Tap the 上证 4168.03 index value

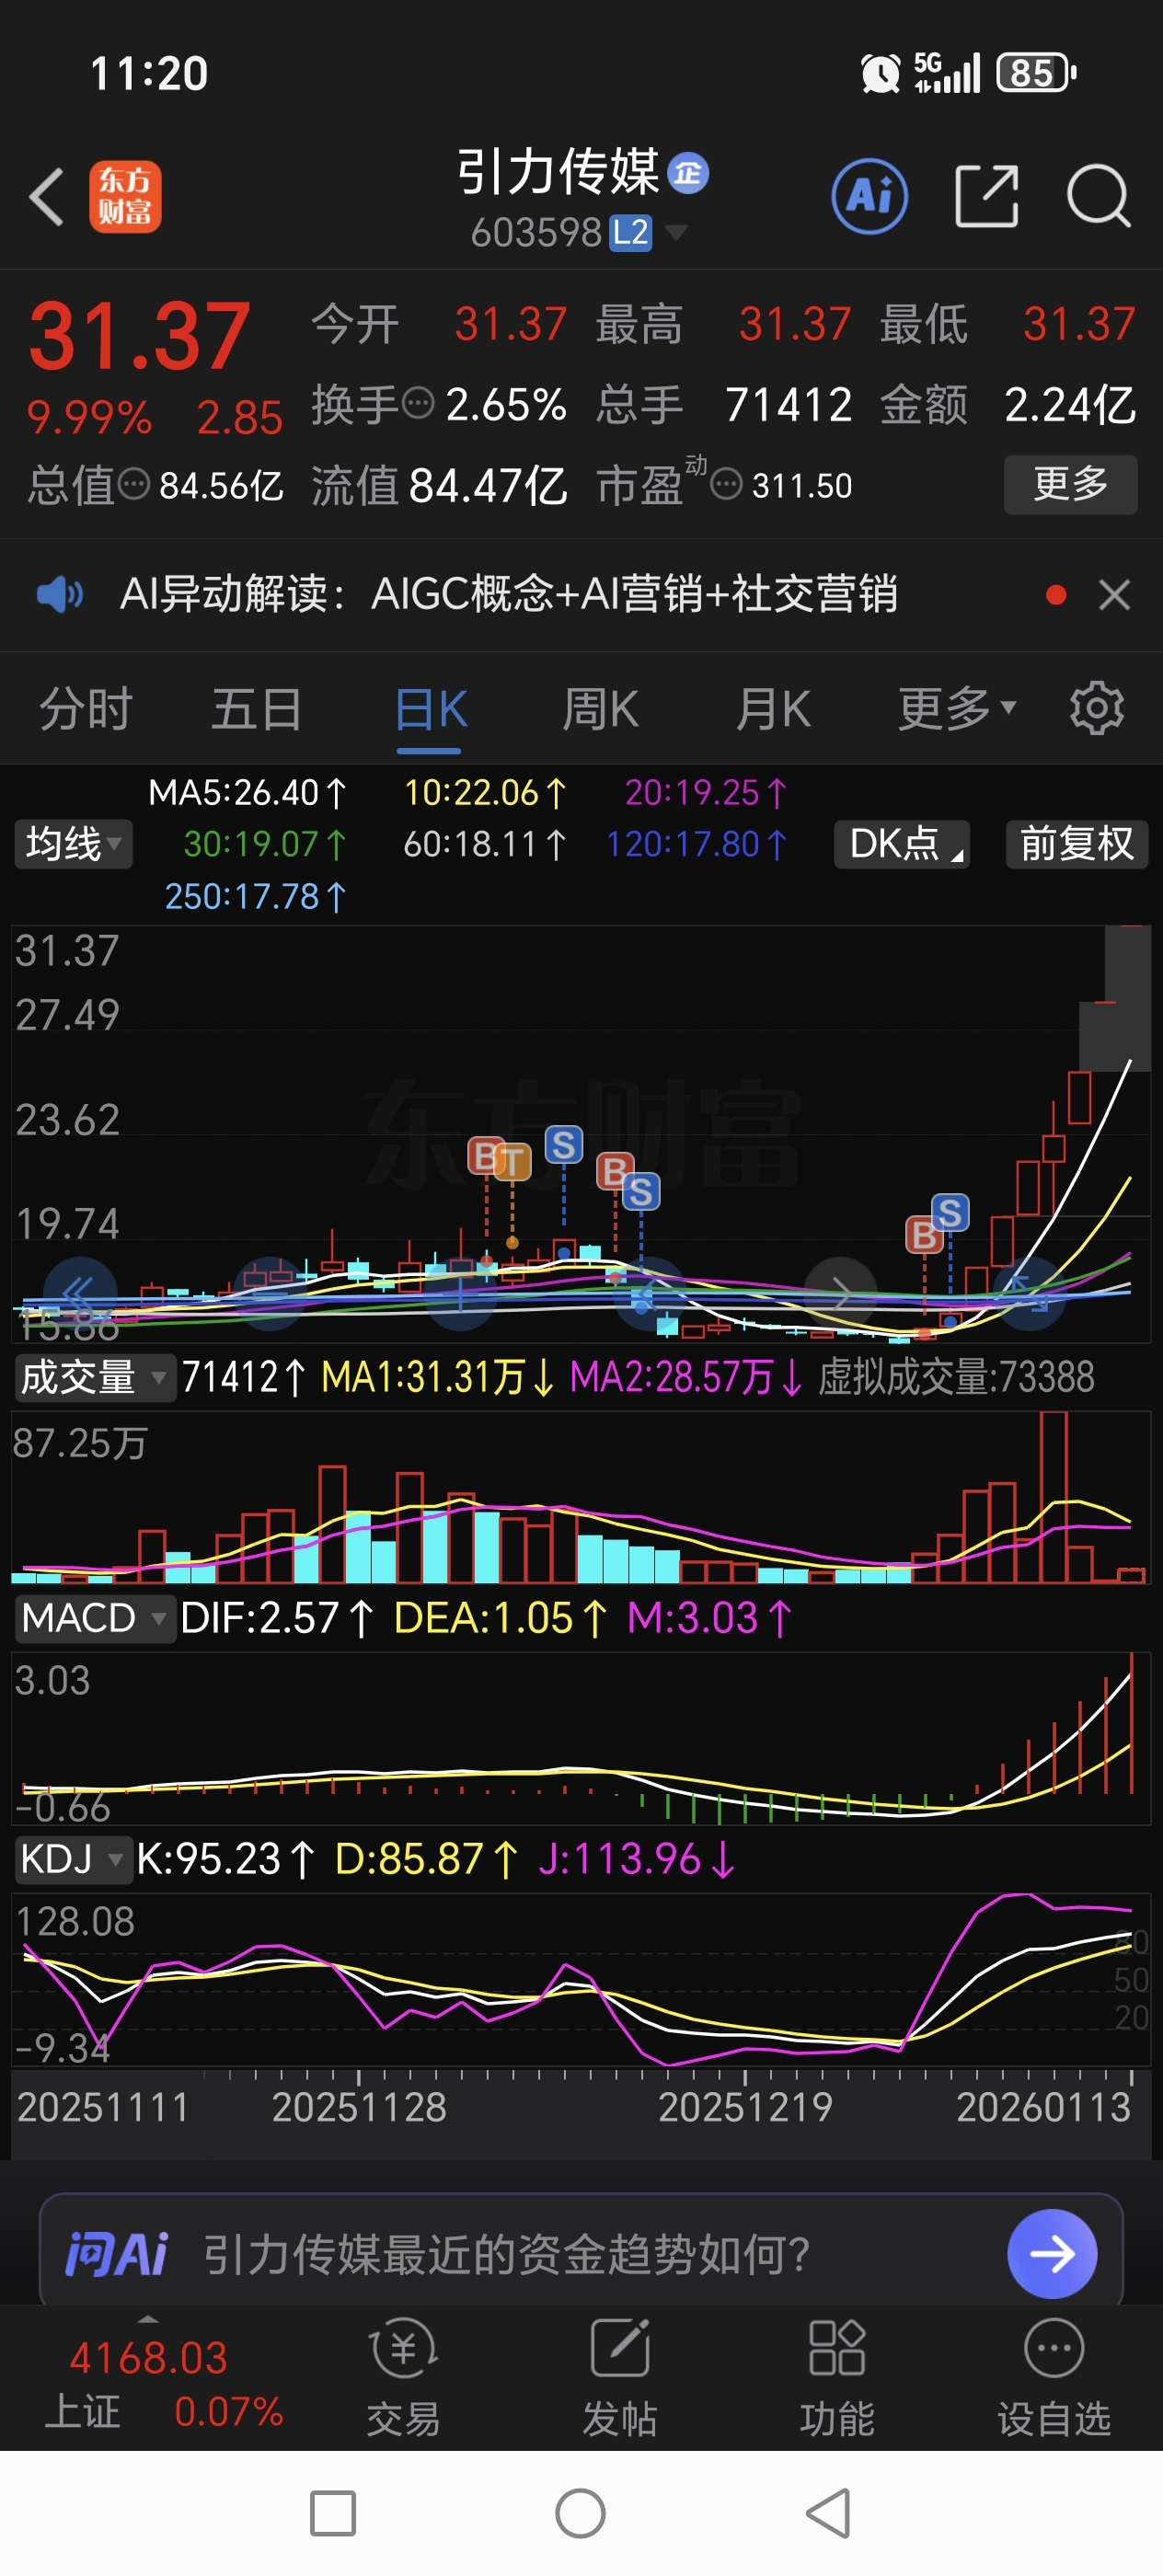pyautogui.click(x=148, y=2358)
